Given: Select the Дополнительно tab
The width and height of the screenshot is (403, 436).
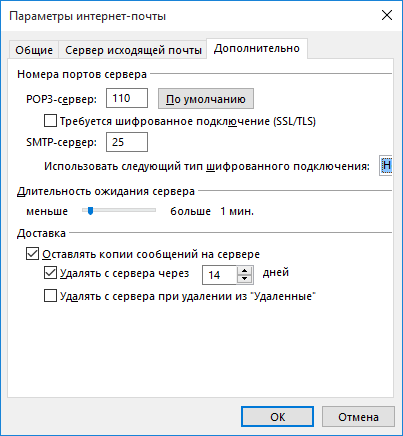Looking at the screenshot, I should tap(257, 49).
